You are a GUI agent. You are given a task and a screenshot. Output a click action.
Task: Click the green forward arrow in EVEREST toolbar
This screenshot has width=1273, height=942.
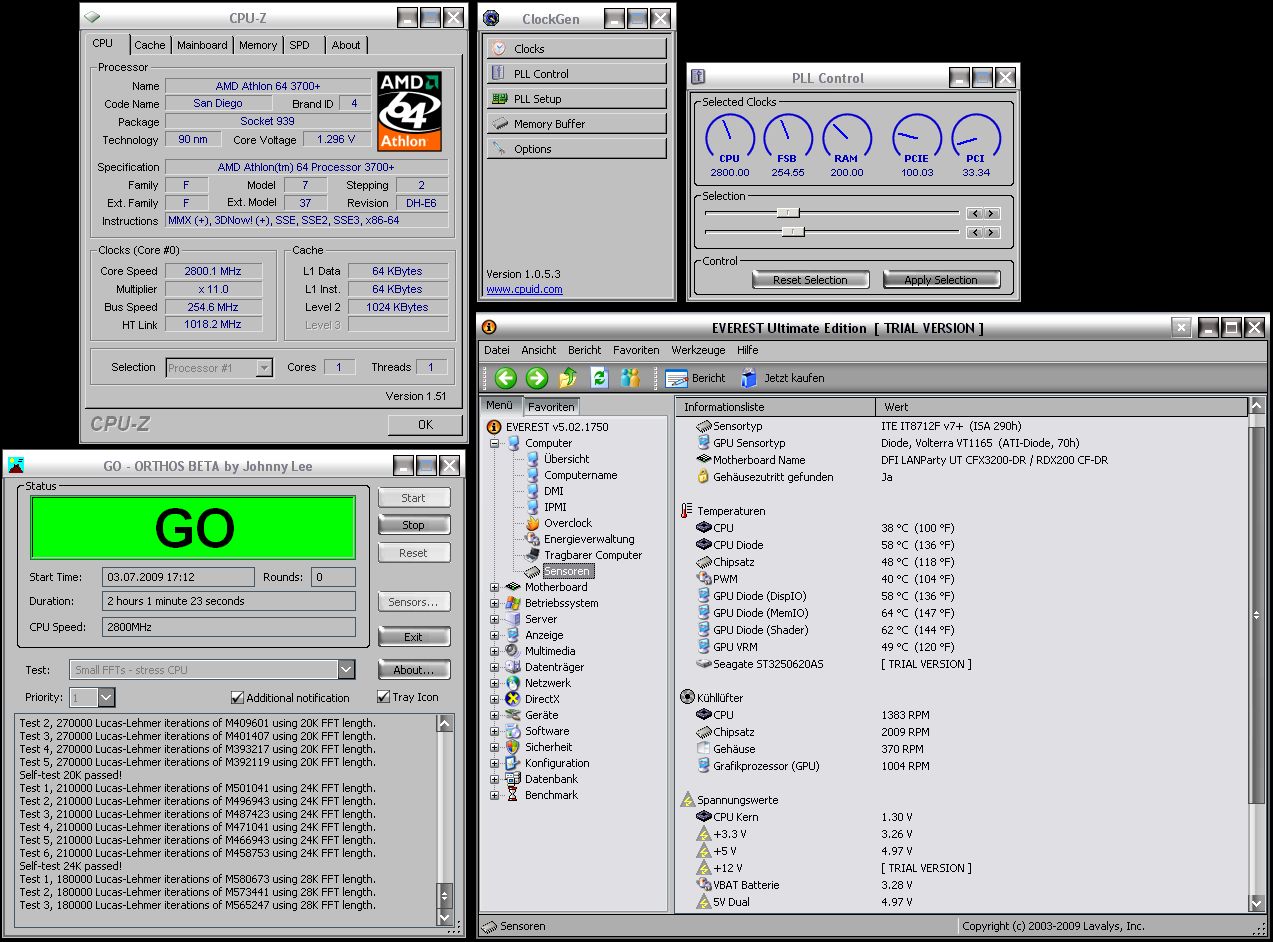(537, 378)
